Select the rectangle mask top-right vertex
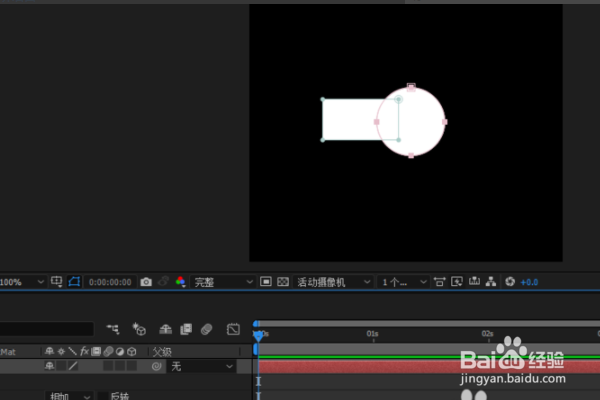600x400 pixels. (398, 100)
